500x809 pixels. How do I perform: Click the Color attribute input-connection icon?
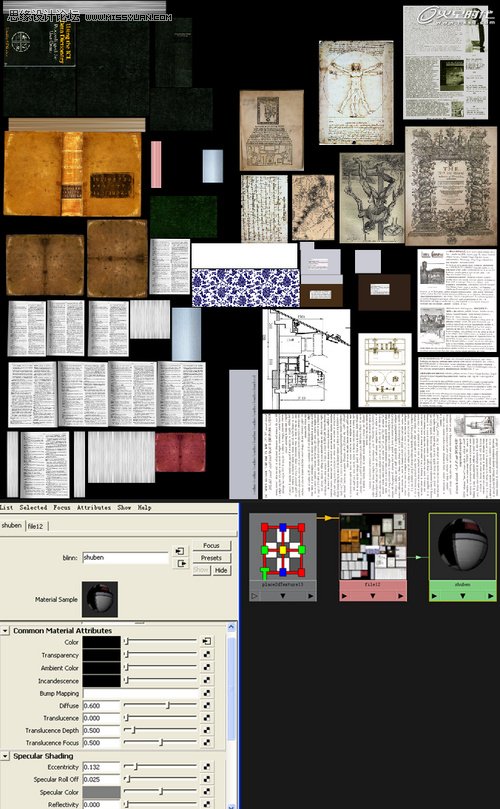pos(206,642)
